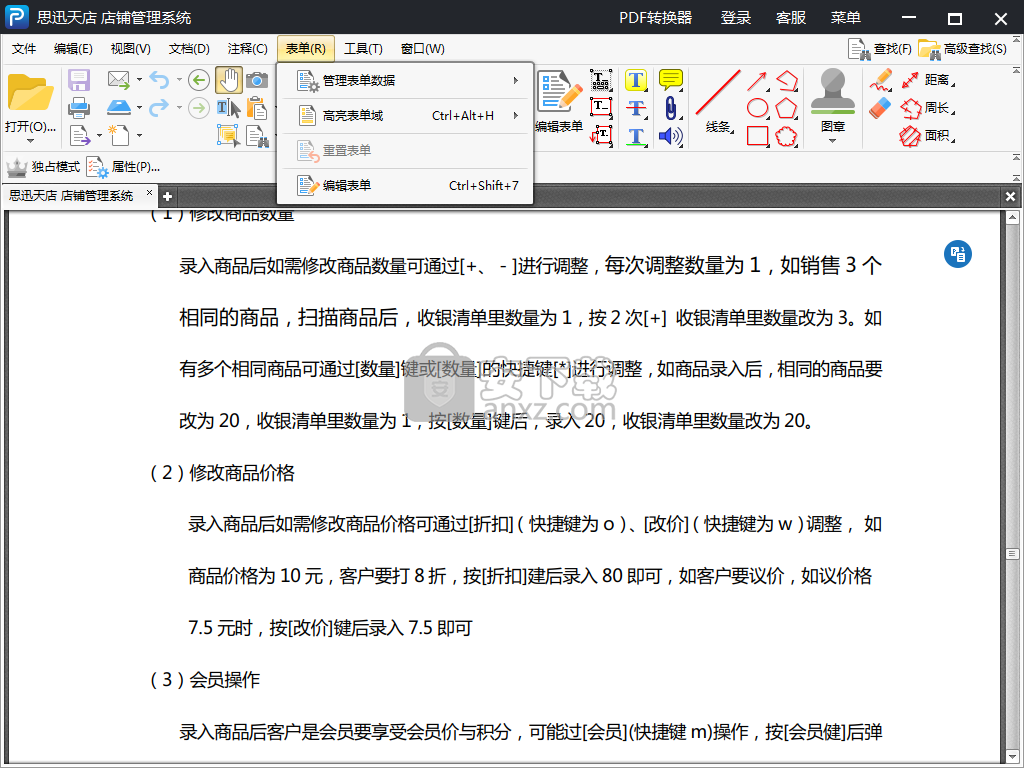The width and height of the screenshot is (1024, 768).
Task: Select the Rectangle drawing tool
Action: point(758,136)
